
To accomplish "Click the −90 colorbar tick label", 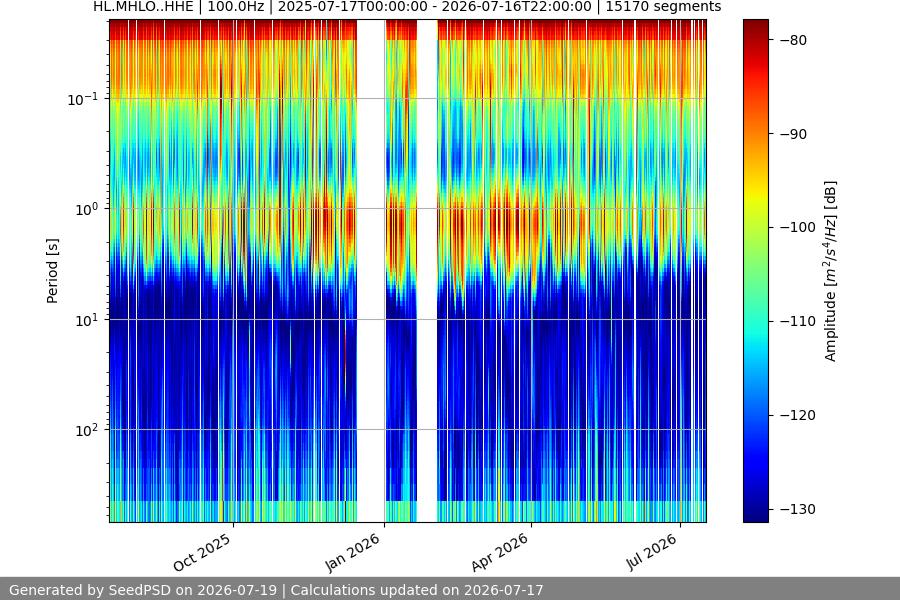I will [793, 134].
